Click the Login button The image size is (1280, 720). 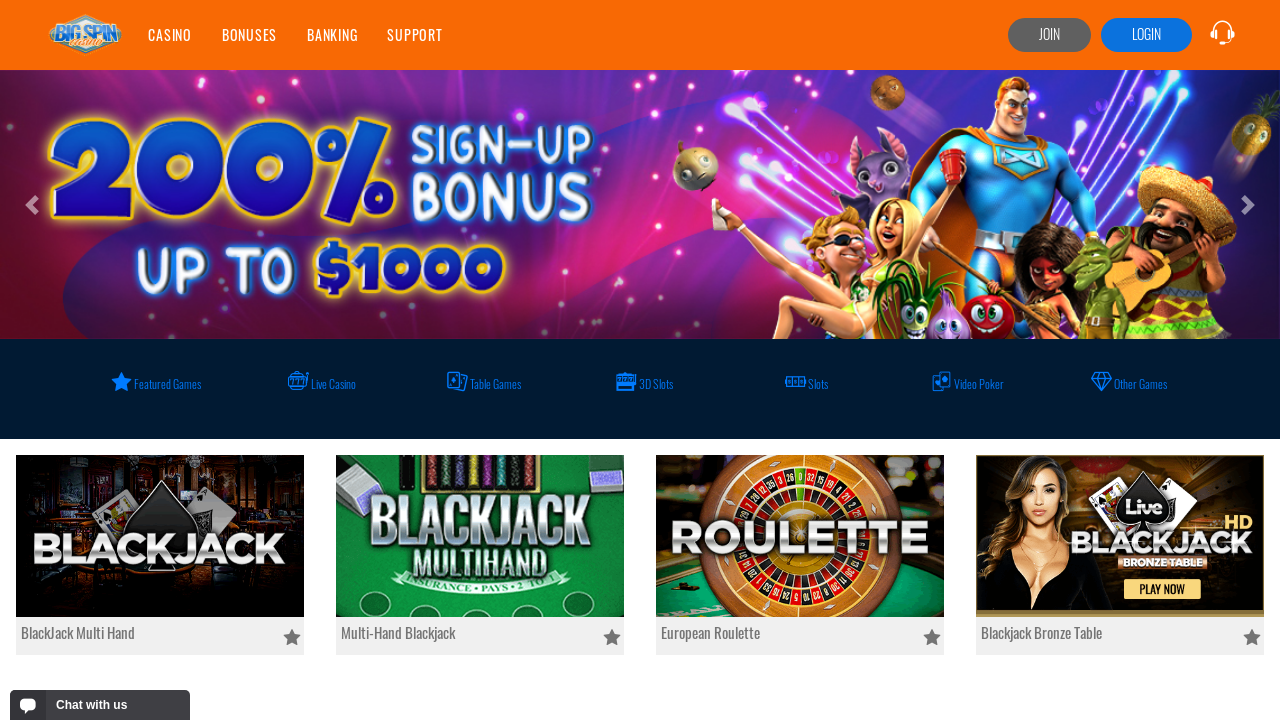click(x=1146, y=35)
